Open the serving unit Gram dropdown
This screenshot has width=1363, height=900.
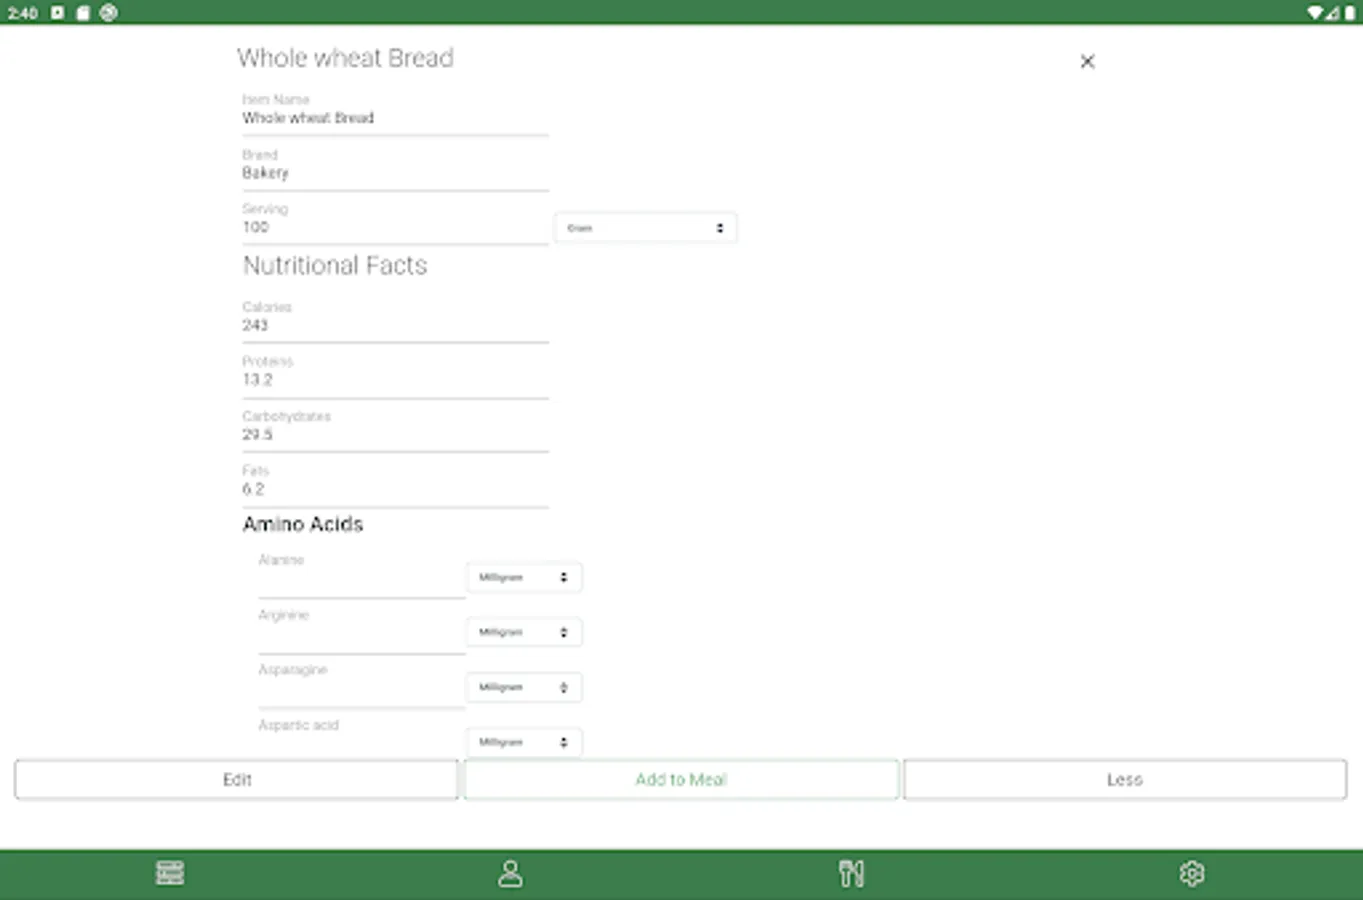[645, 227]
